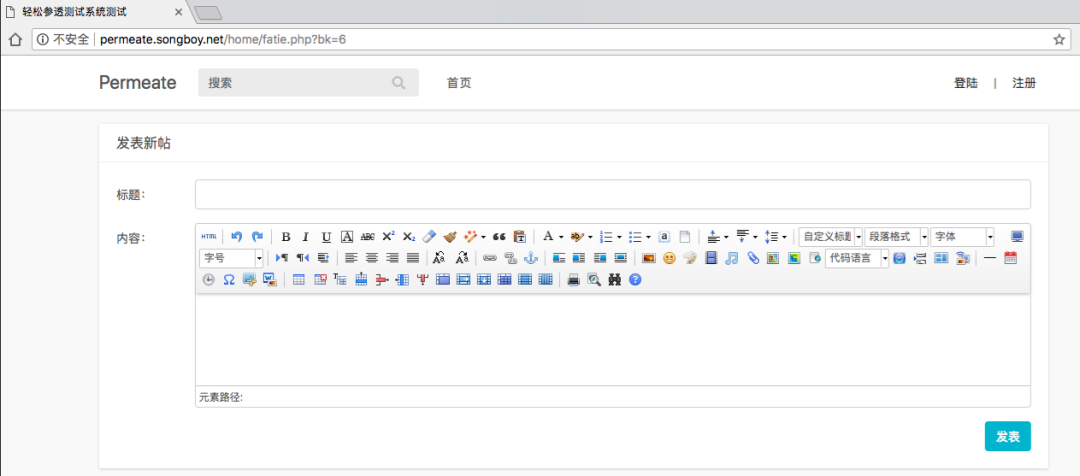Screen dimensions: 1080x476
Task: Open the 段落格式 paragraph format dropdown
Action: click(897, 237)
